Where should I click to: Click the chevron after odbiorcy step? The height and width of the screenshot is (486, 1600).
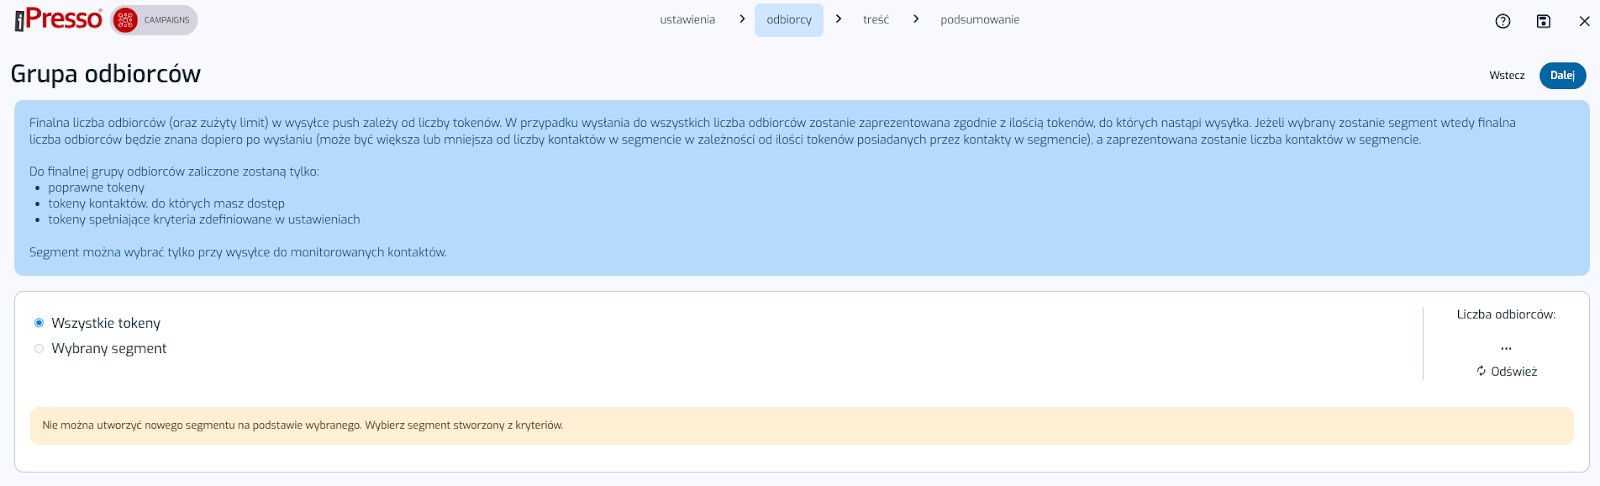838,19
